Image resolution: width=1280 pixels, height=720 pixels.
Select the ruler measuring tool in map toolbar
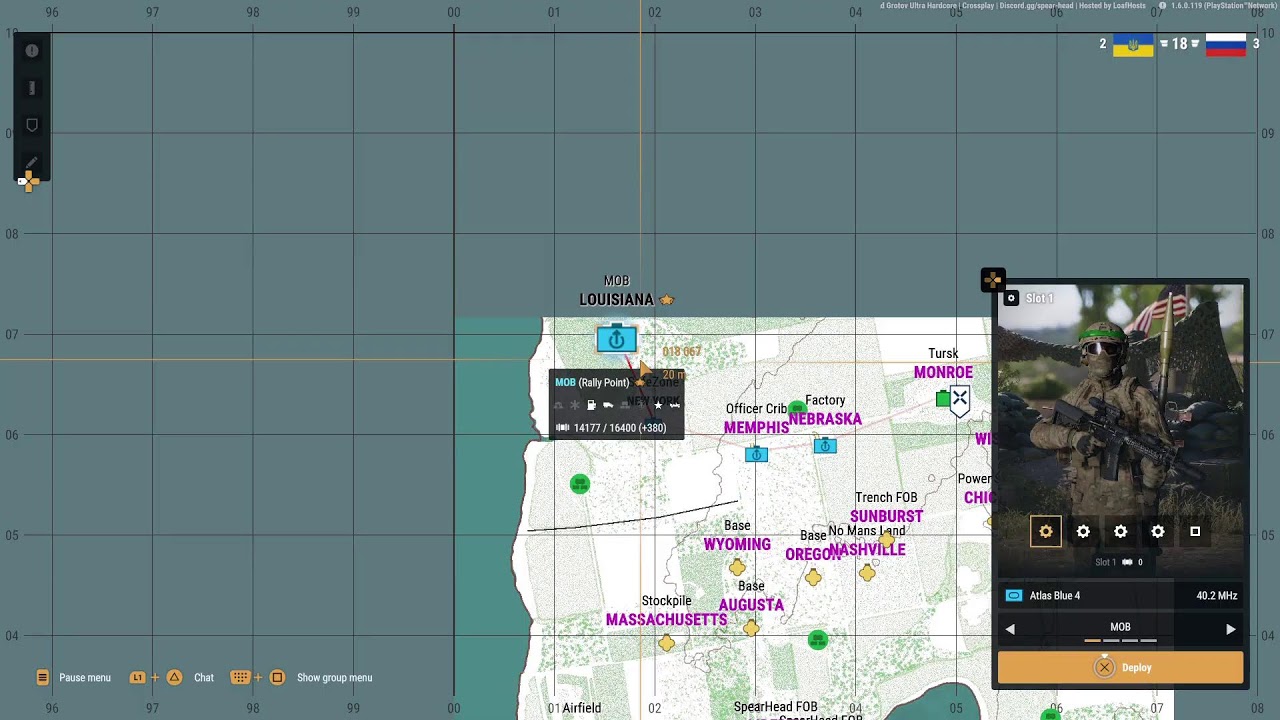[32, 88]
